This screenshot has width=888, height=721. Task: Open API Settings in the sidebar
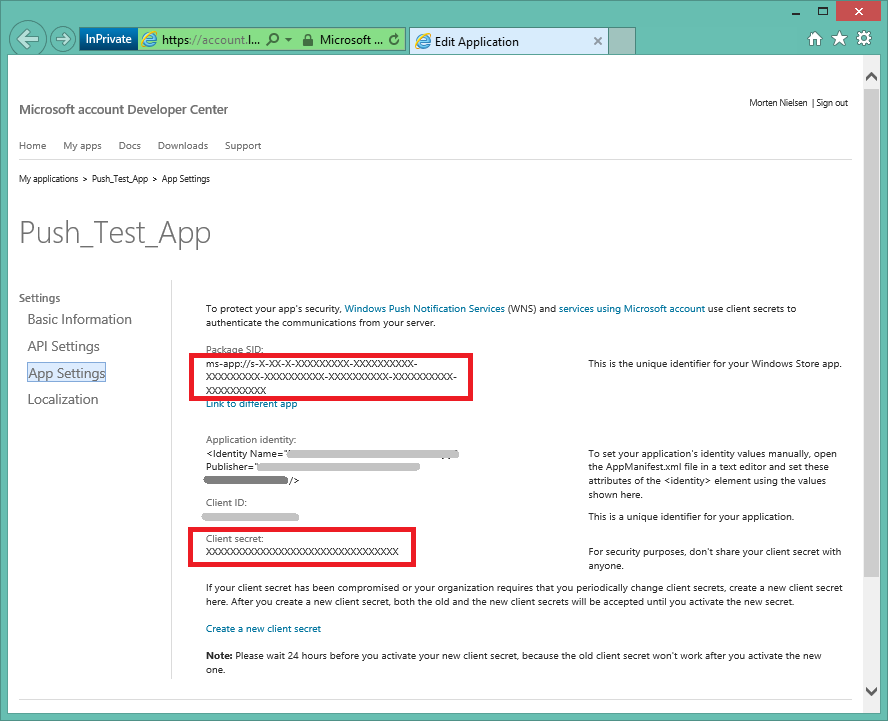[64, 346]
